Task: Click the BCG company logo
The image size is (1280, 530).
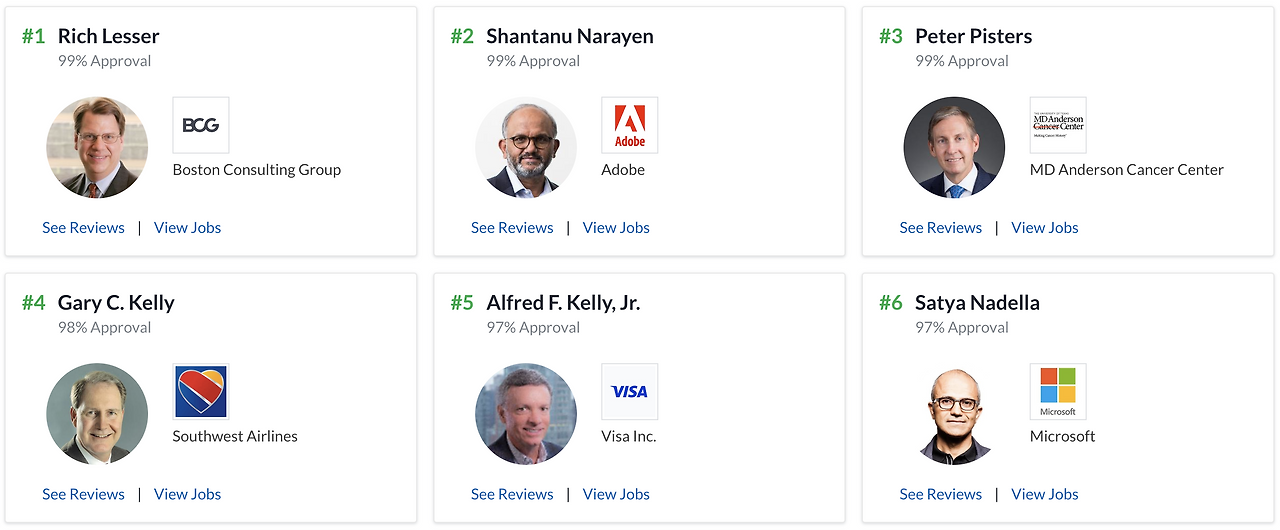Action: (x=200, y=125)
